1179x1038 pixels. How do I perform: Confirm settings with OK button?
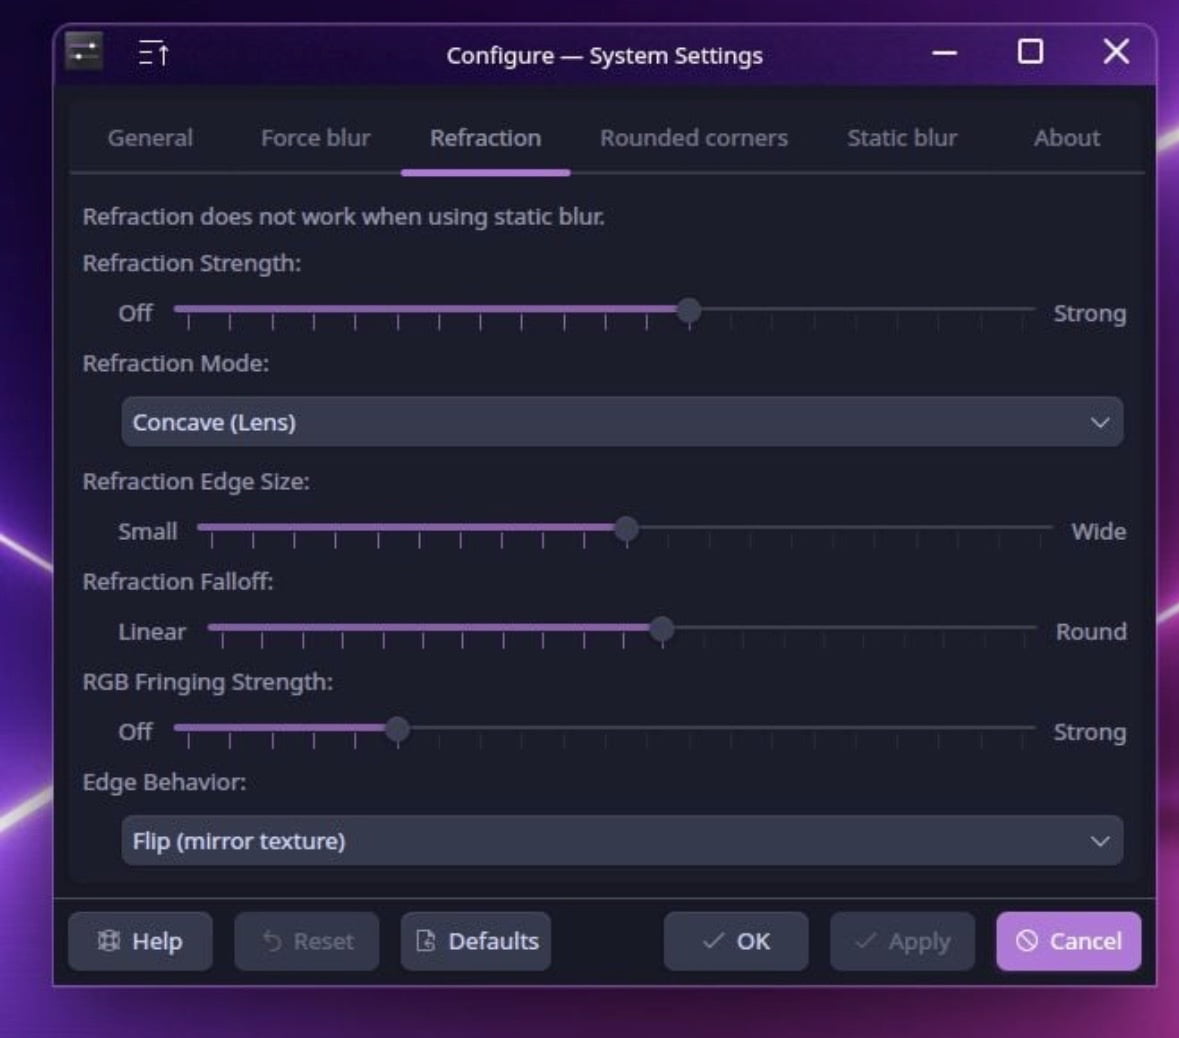pos(735,940)
